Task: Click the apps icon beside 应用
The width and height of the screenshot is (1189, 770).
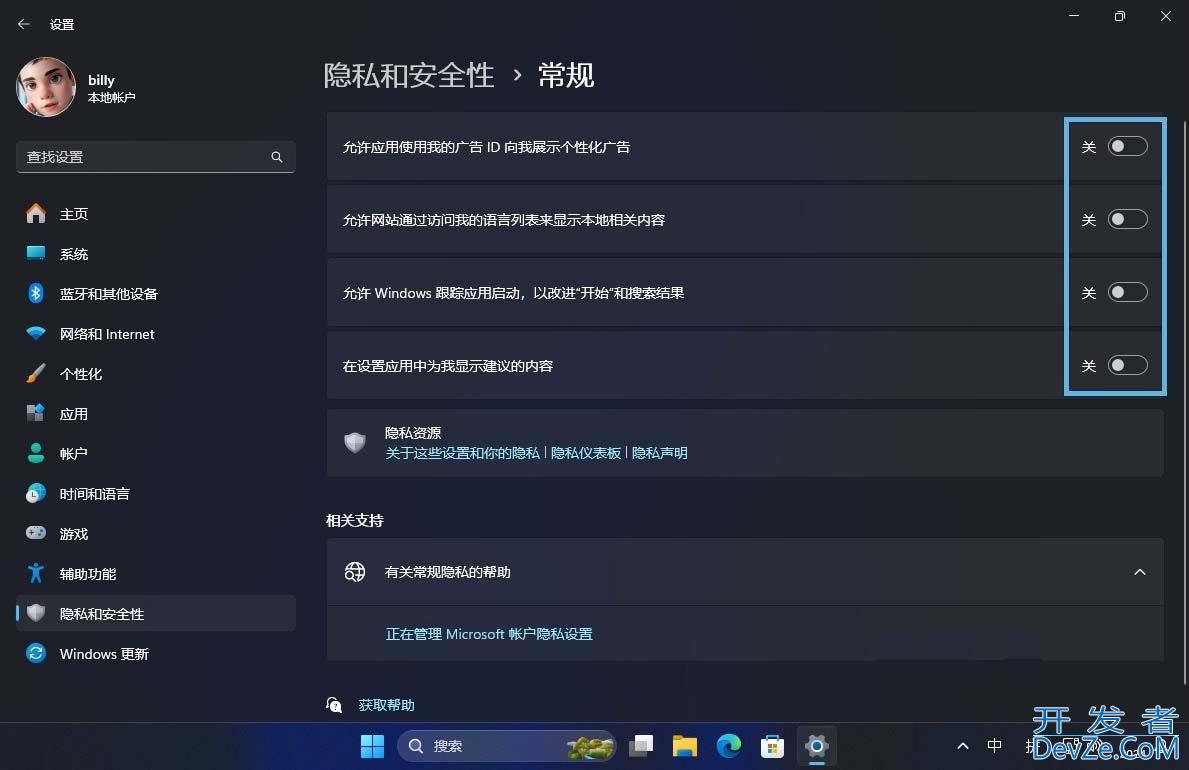Action: click(36, 413)
